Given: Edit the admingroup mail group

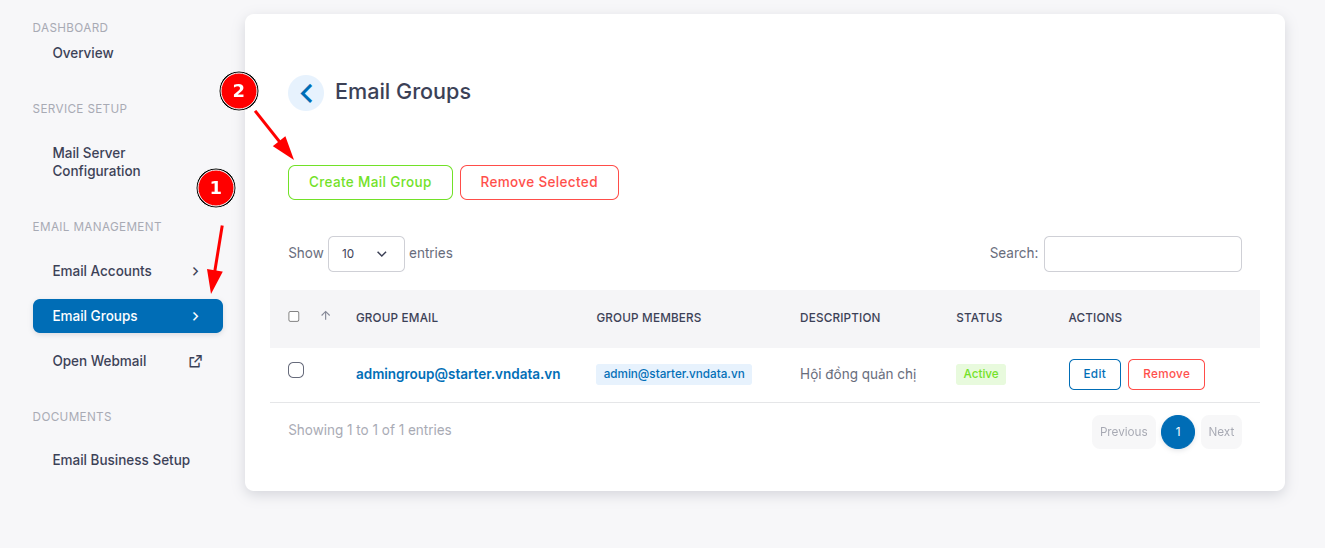Looking at the screenshot, I should (1095, 374).
